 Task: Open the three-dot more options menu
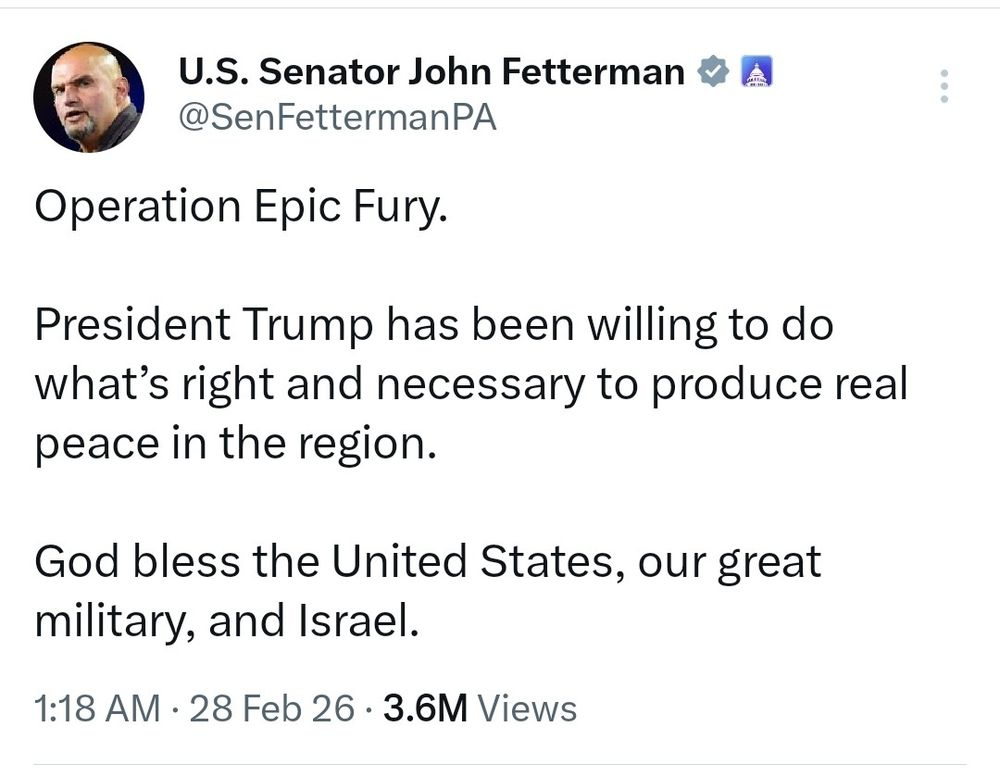click(x=943, y=87)
